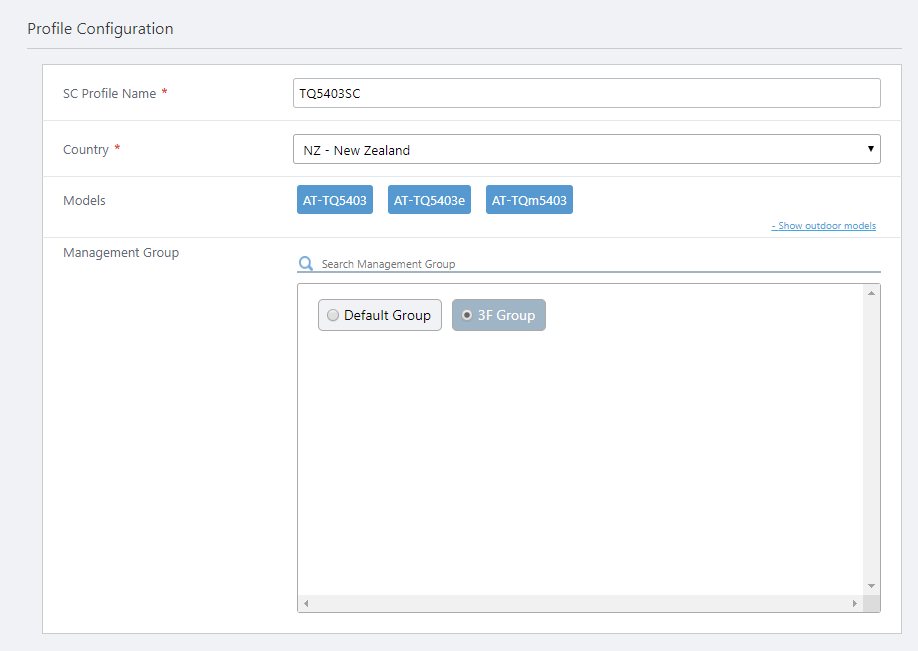Viewport: 918px width, 651px height.
Task: Click the up arrow of the group list scrollbar
Action: (x=871, y=293)
